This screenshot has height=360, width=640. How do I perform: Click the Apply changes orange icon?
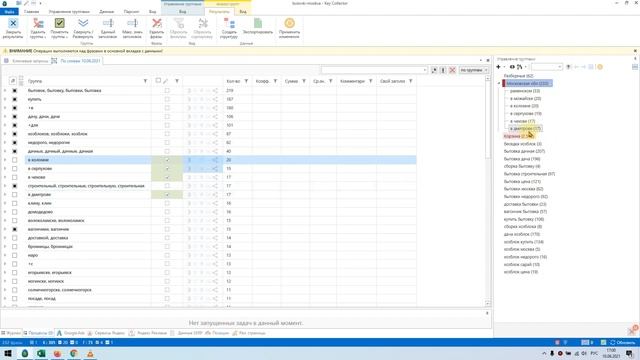click(x=289, y=23)
